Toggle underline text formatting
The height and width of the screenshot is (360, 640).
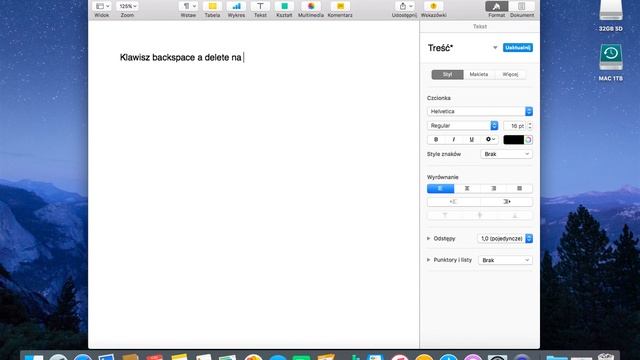[471, 140]
